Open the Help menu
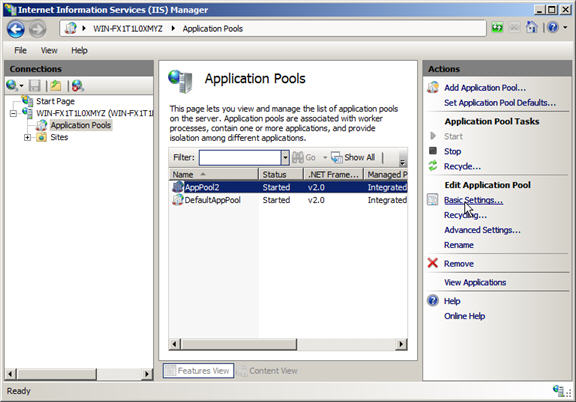The image size is (576, 402). tap(79, 50)
